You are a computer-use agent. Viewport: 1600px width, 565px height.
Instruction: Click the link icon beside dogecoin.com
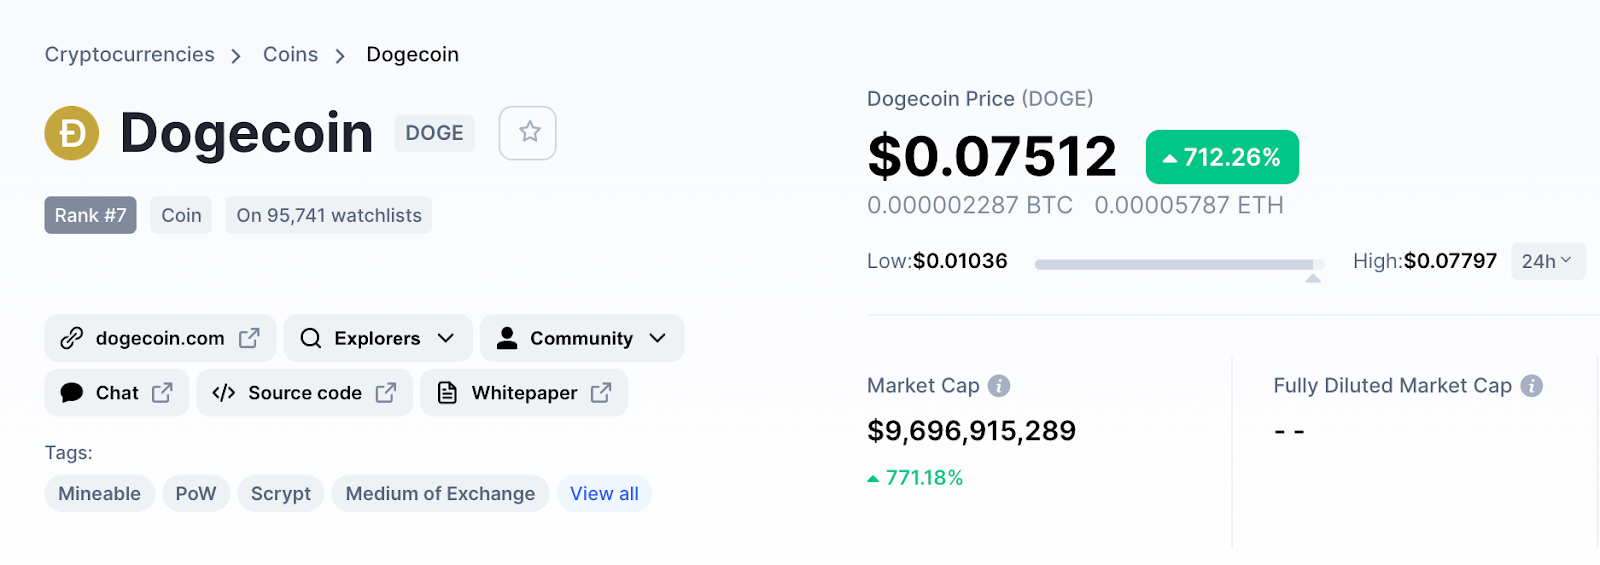(71, 338)
